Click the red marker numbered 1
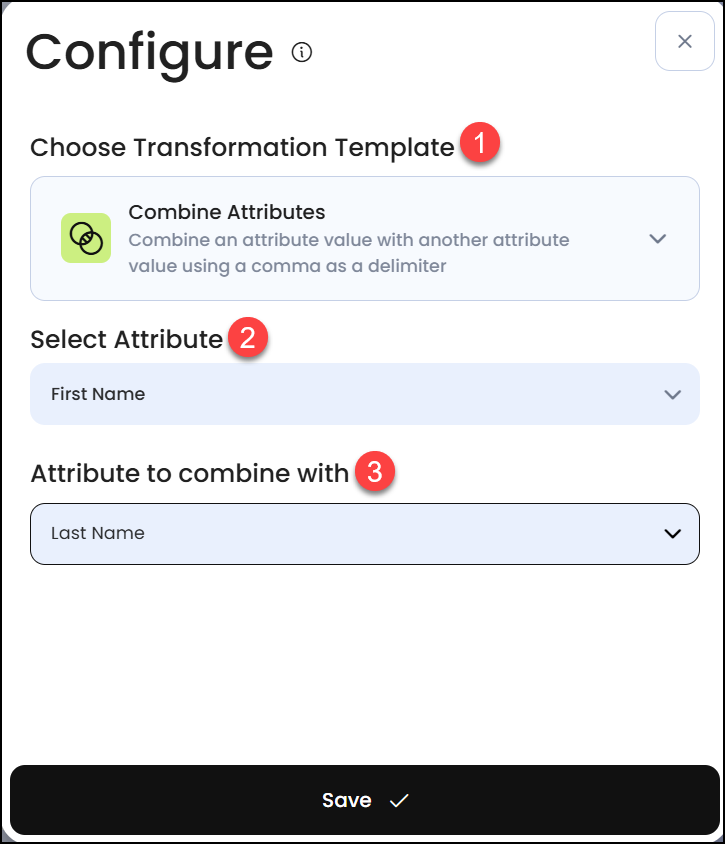 point(480,143)
